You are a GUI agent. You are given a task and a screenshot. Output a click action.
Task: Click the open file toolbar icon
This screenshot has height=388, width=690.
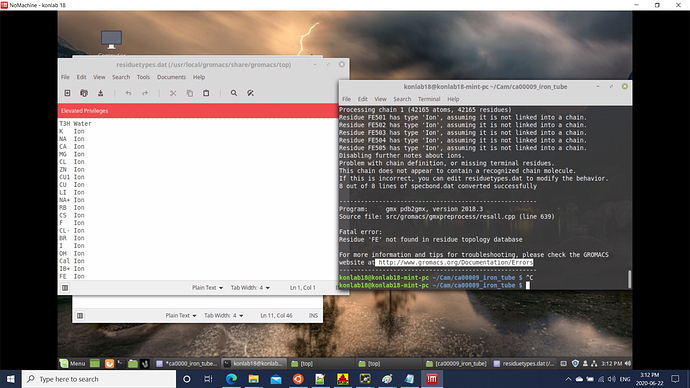coord(84,93)
